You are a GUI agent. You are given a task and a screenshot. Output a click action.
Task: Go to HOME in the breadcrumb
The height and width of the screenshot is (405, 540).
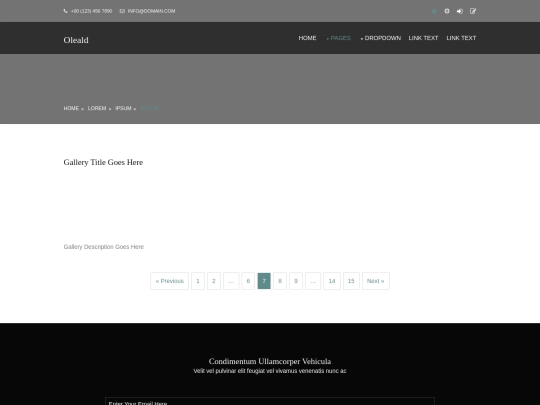point(71,108)
